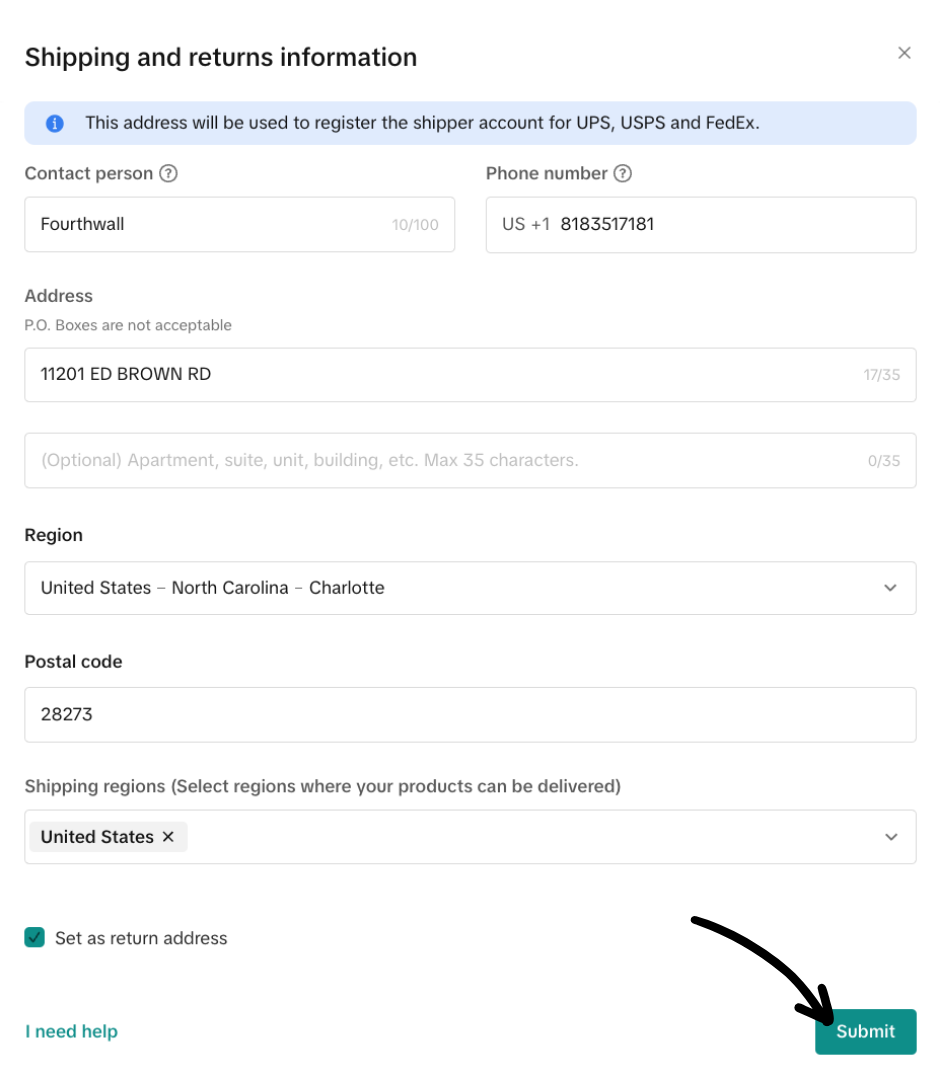
Task: Close the Shipping and returns dialog
Action: pos(905,52)
